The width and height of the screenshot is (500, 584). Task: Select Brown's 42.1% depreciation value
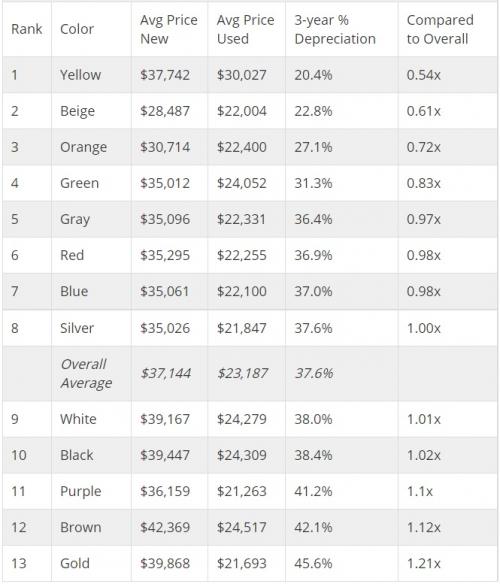(313, 527)
